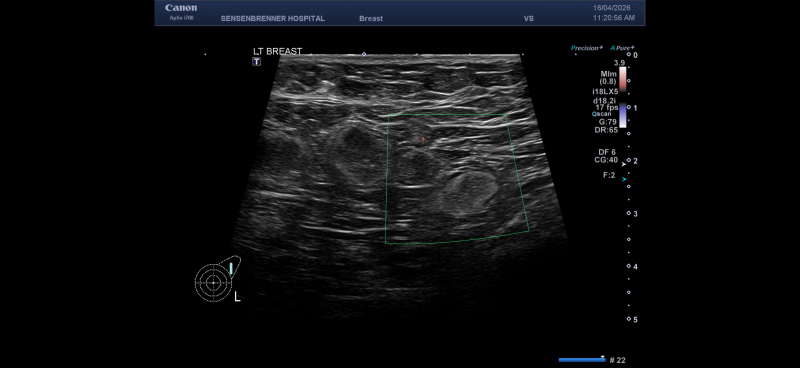Viewport: 800px width, 368px height.
Task: Click the F:2 filter value
Action: point(609,175)
